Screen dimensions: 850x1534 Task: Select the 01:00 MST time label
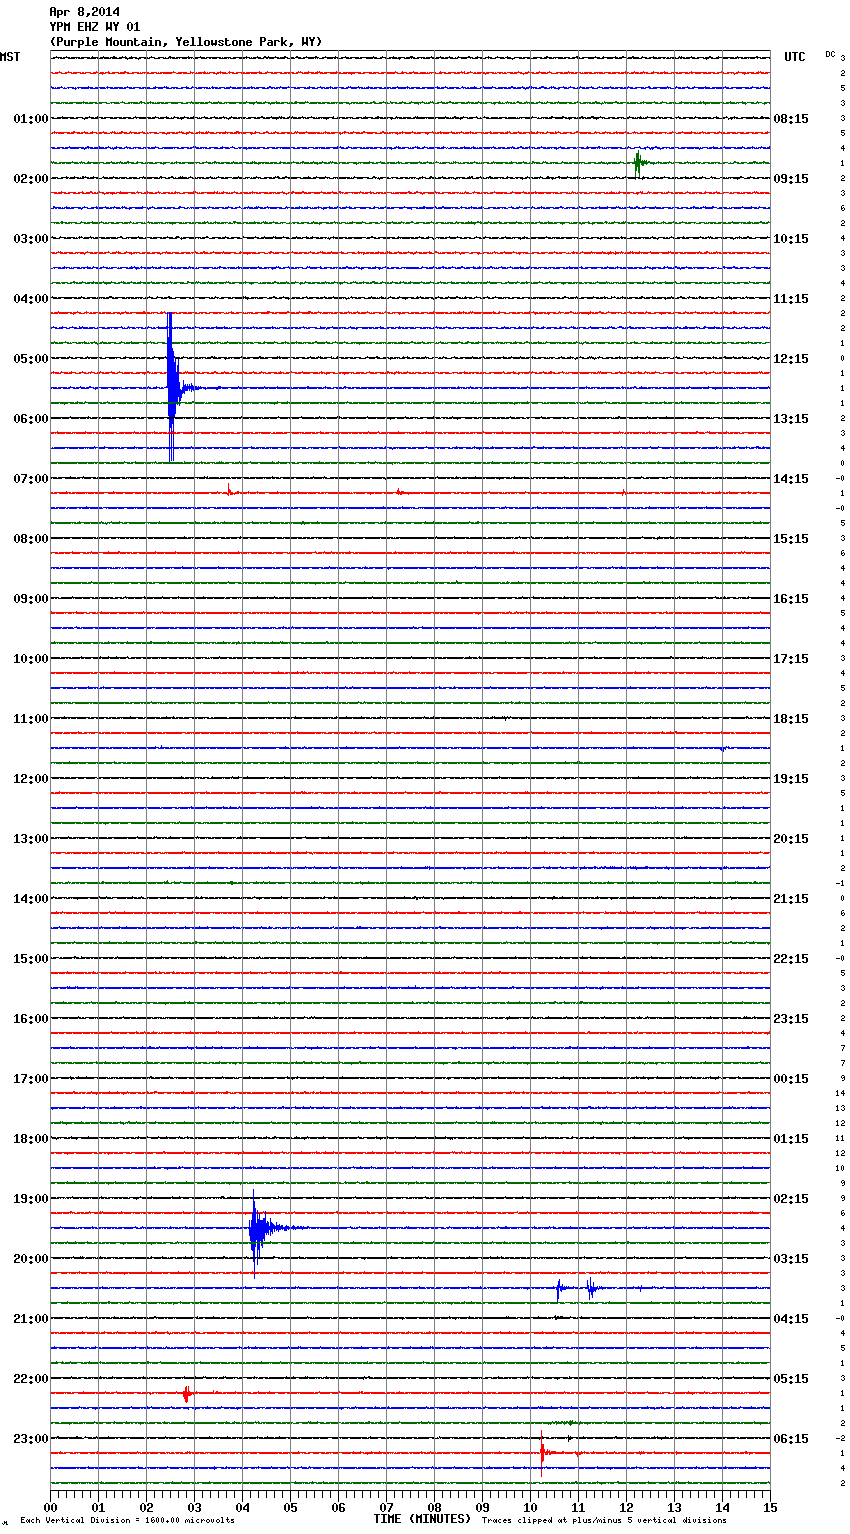(30, 119)
